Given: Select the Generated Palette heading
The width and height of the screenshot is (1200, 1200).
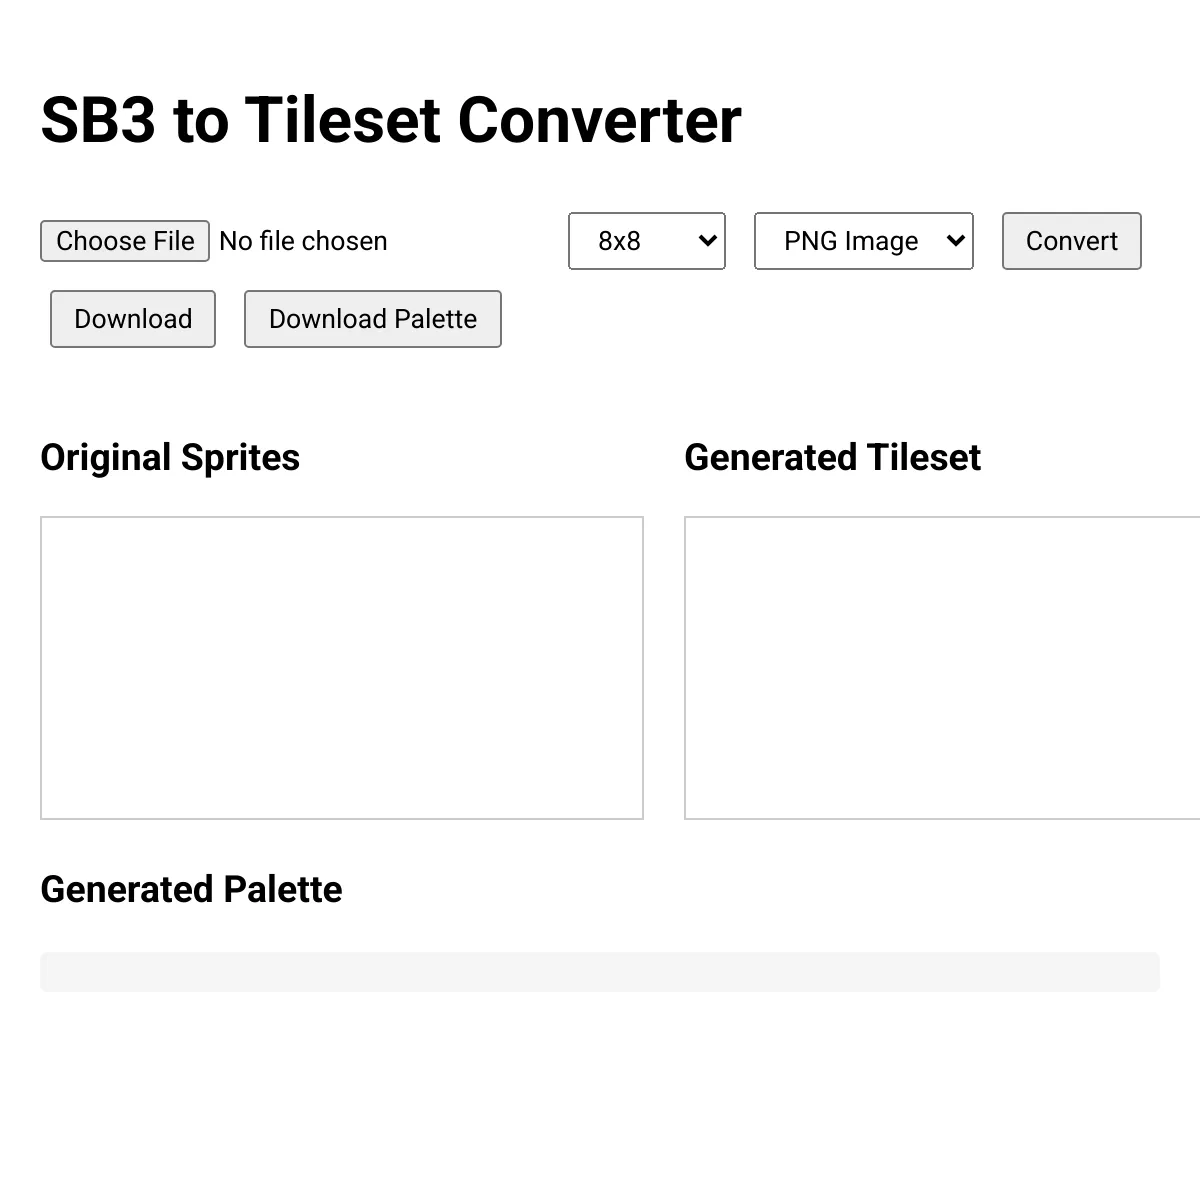Looking at the screenshot, I should tap(191, 889).
